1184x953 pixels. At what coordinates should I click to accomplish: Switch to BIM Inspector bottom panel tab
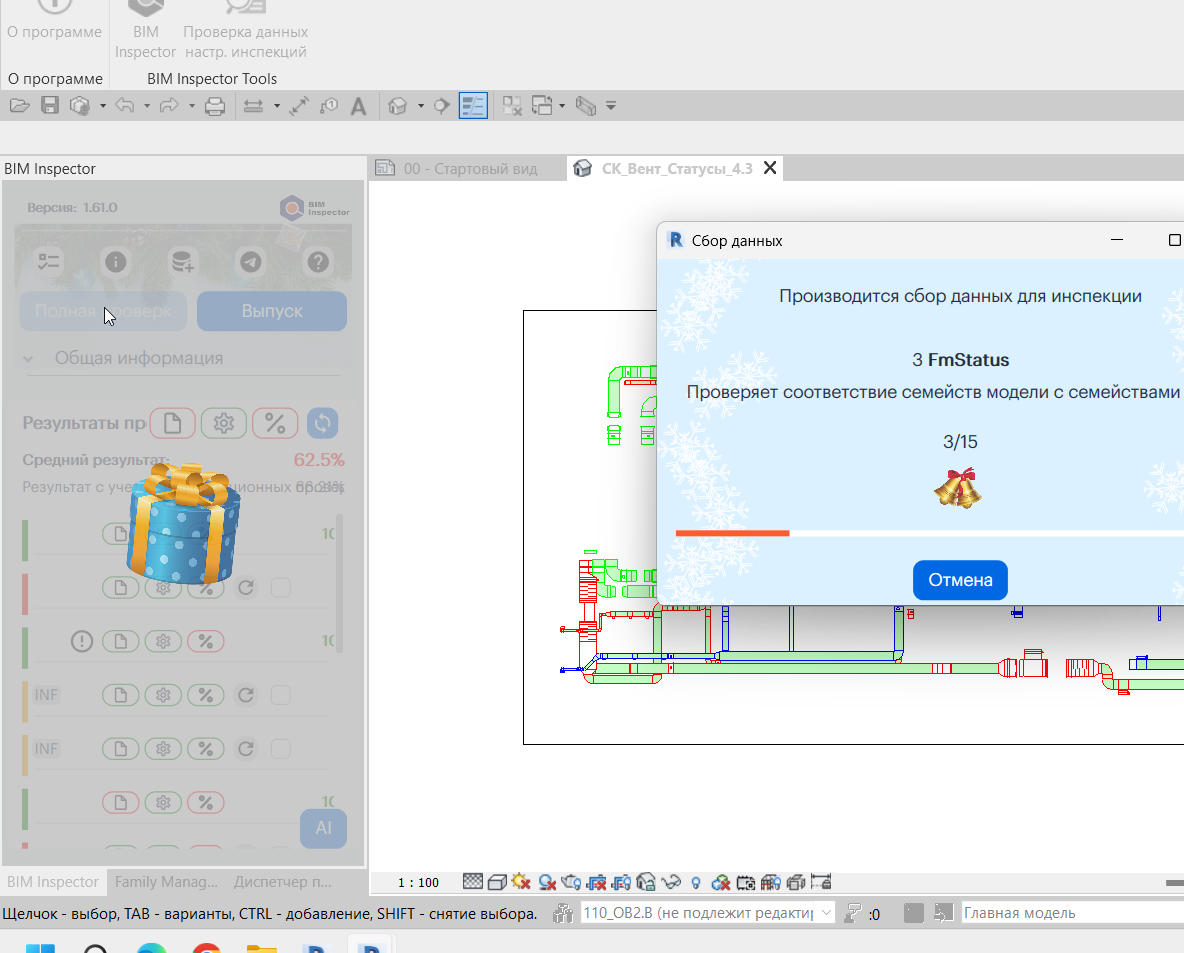[x=53, y=881]
